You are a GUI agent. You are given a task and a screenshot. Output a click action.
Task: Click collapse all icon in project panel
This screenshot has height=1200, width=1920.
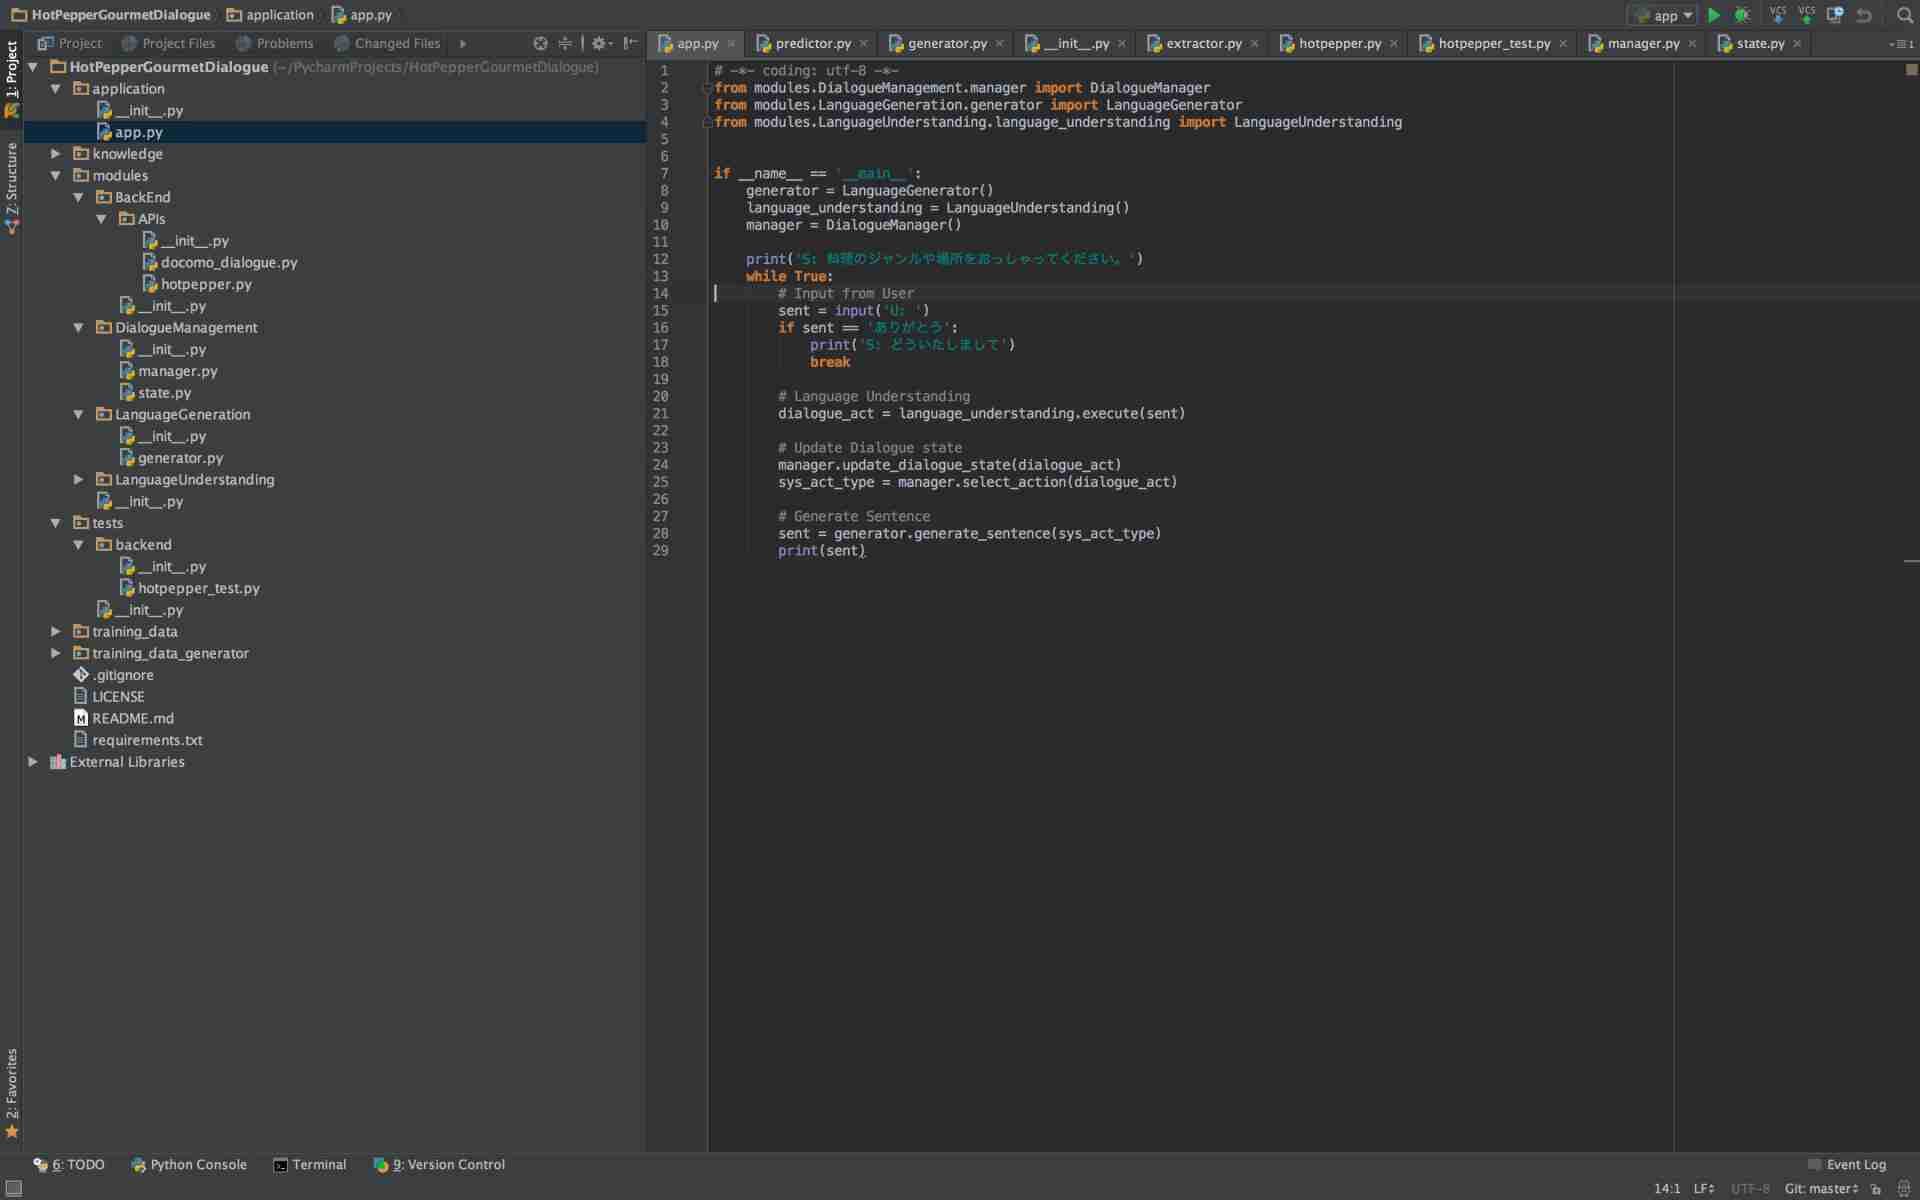click(565, 43)
